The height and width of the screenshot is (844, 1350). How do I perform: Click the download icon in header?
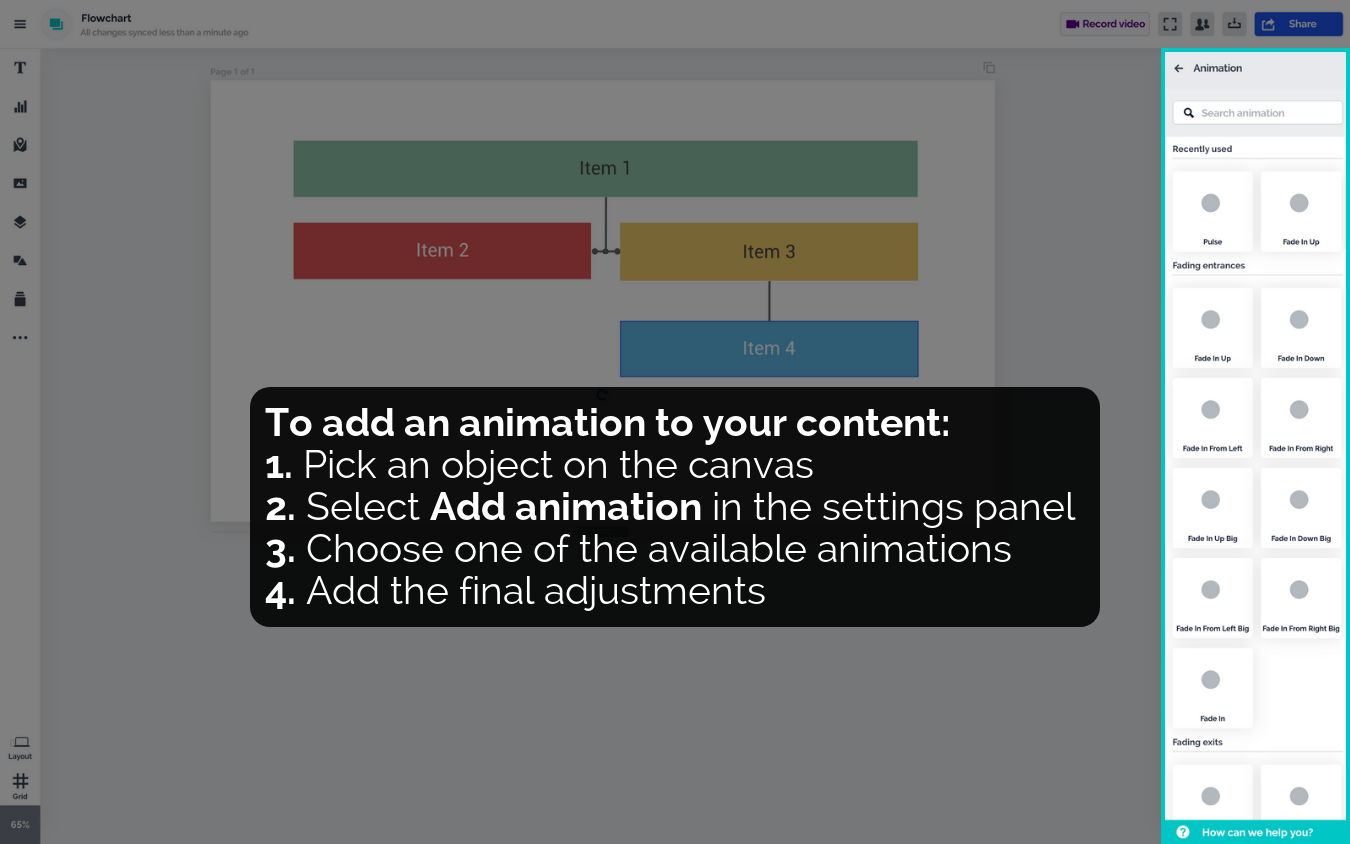point(1234,24)
